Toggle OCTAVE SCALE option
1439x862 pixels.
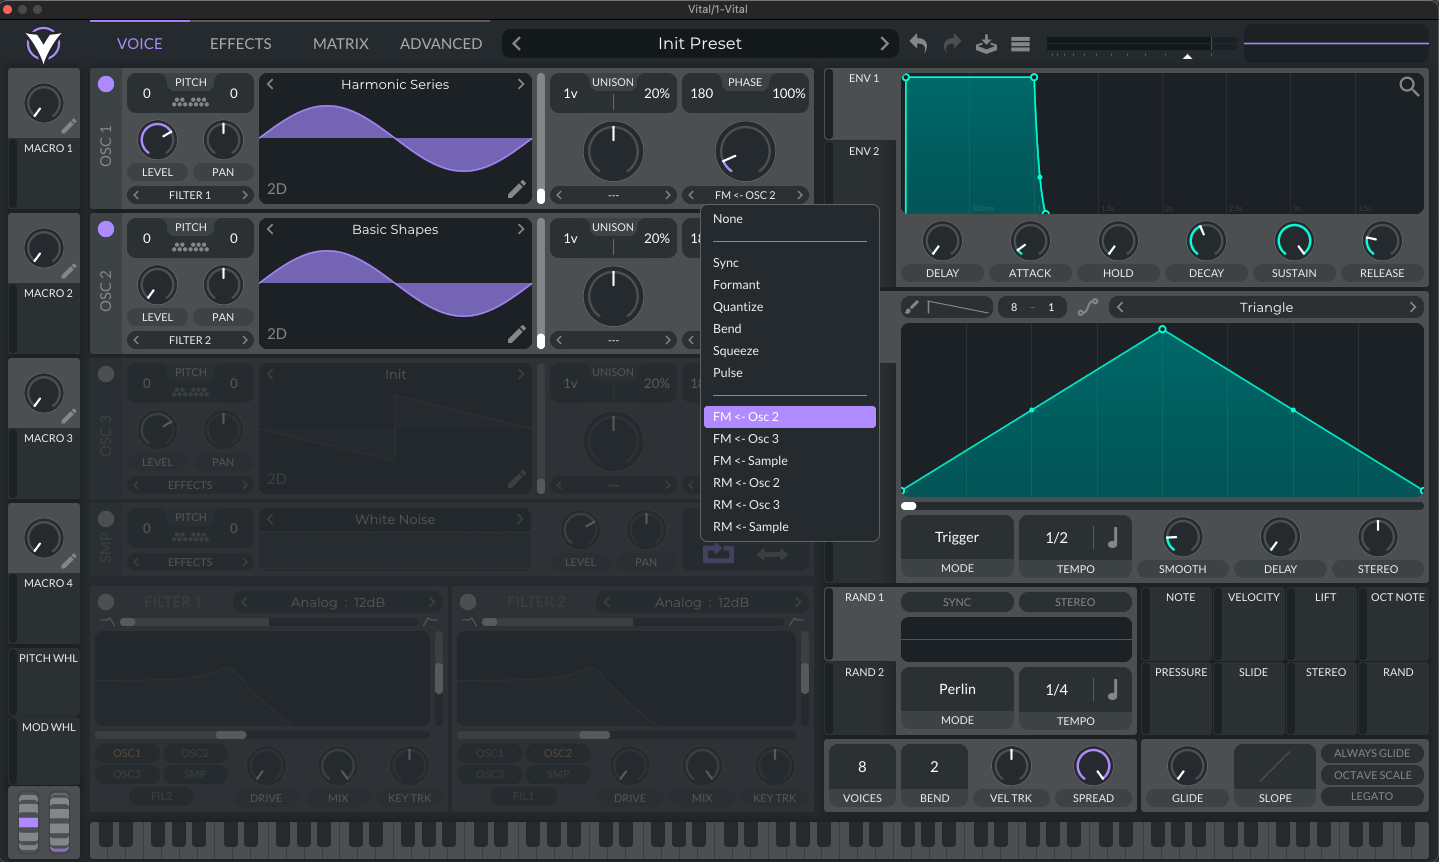pos(1372,775)
